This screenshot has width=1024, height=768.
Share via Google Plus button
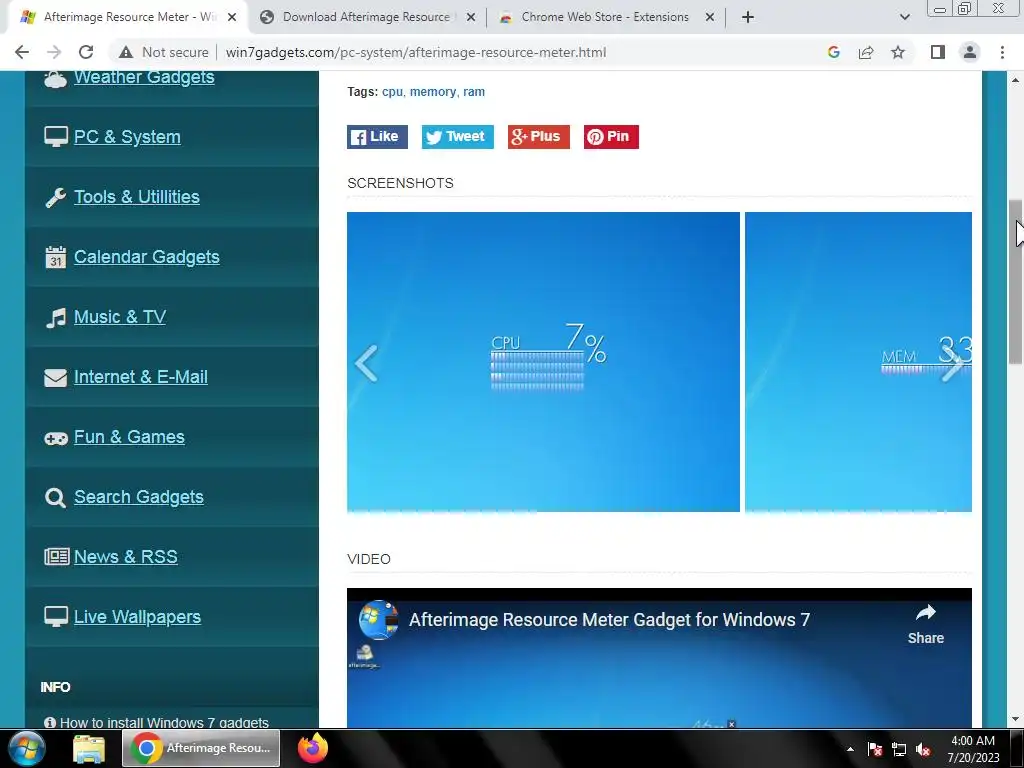tap(539, 136)
